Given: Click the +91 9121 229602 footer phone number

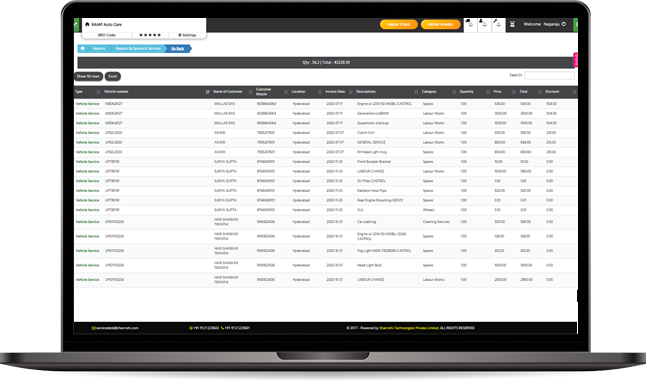Looking at the screenshot, I should (x=204, y=328).
